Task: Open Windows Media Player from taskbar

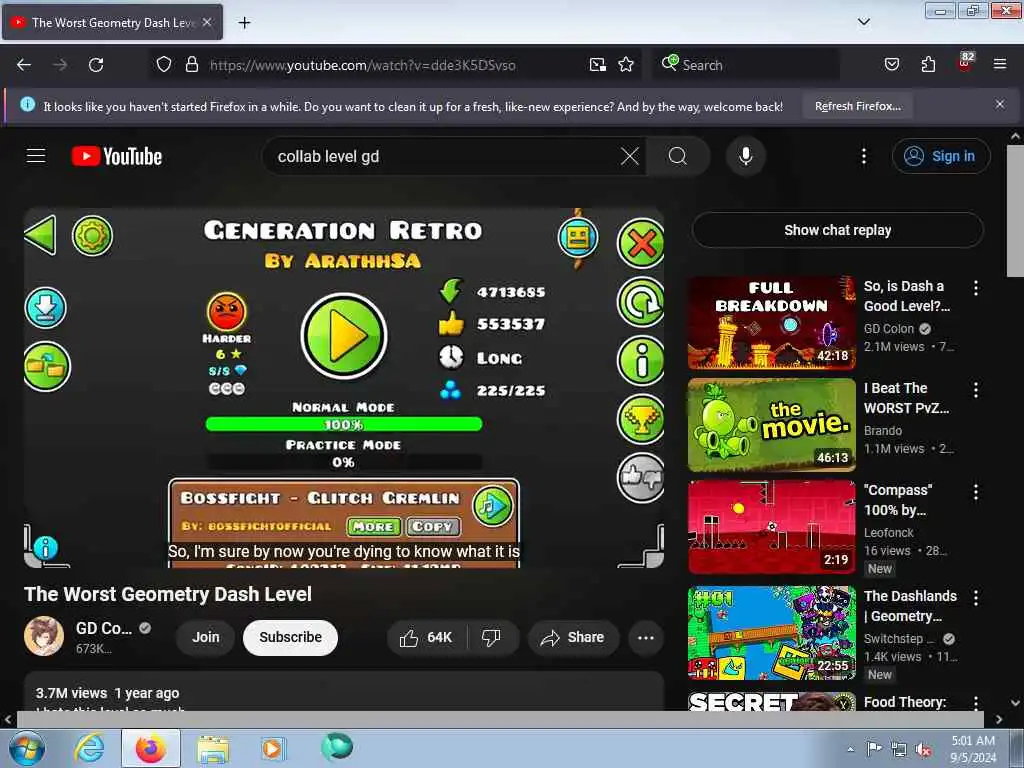Action: [x=272, y=748]
